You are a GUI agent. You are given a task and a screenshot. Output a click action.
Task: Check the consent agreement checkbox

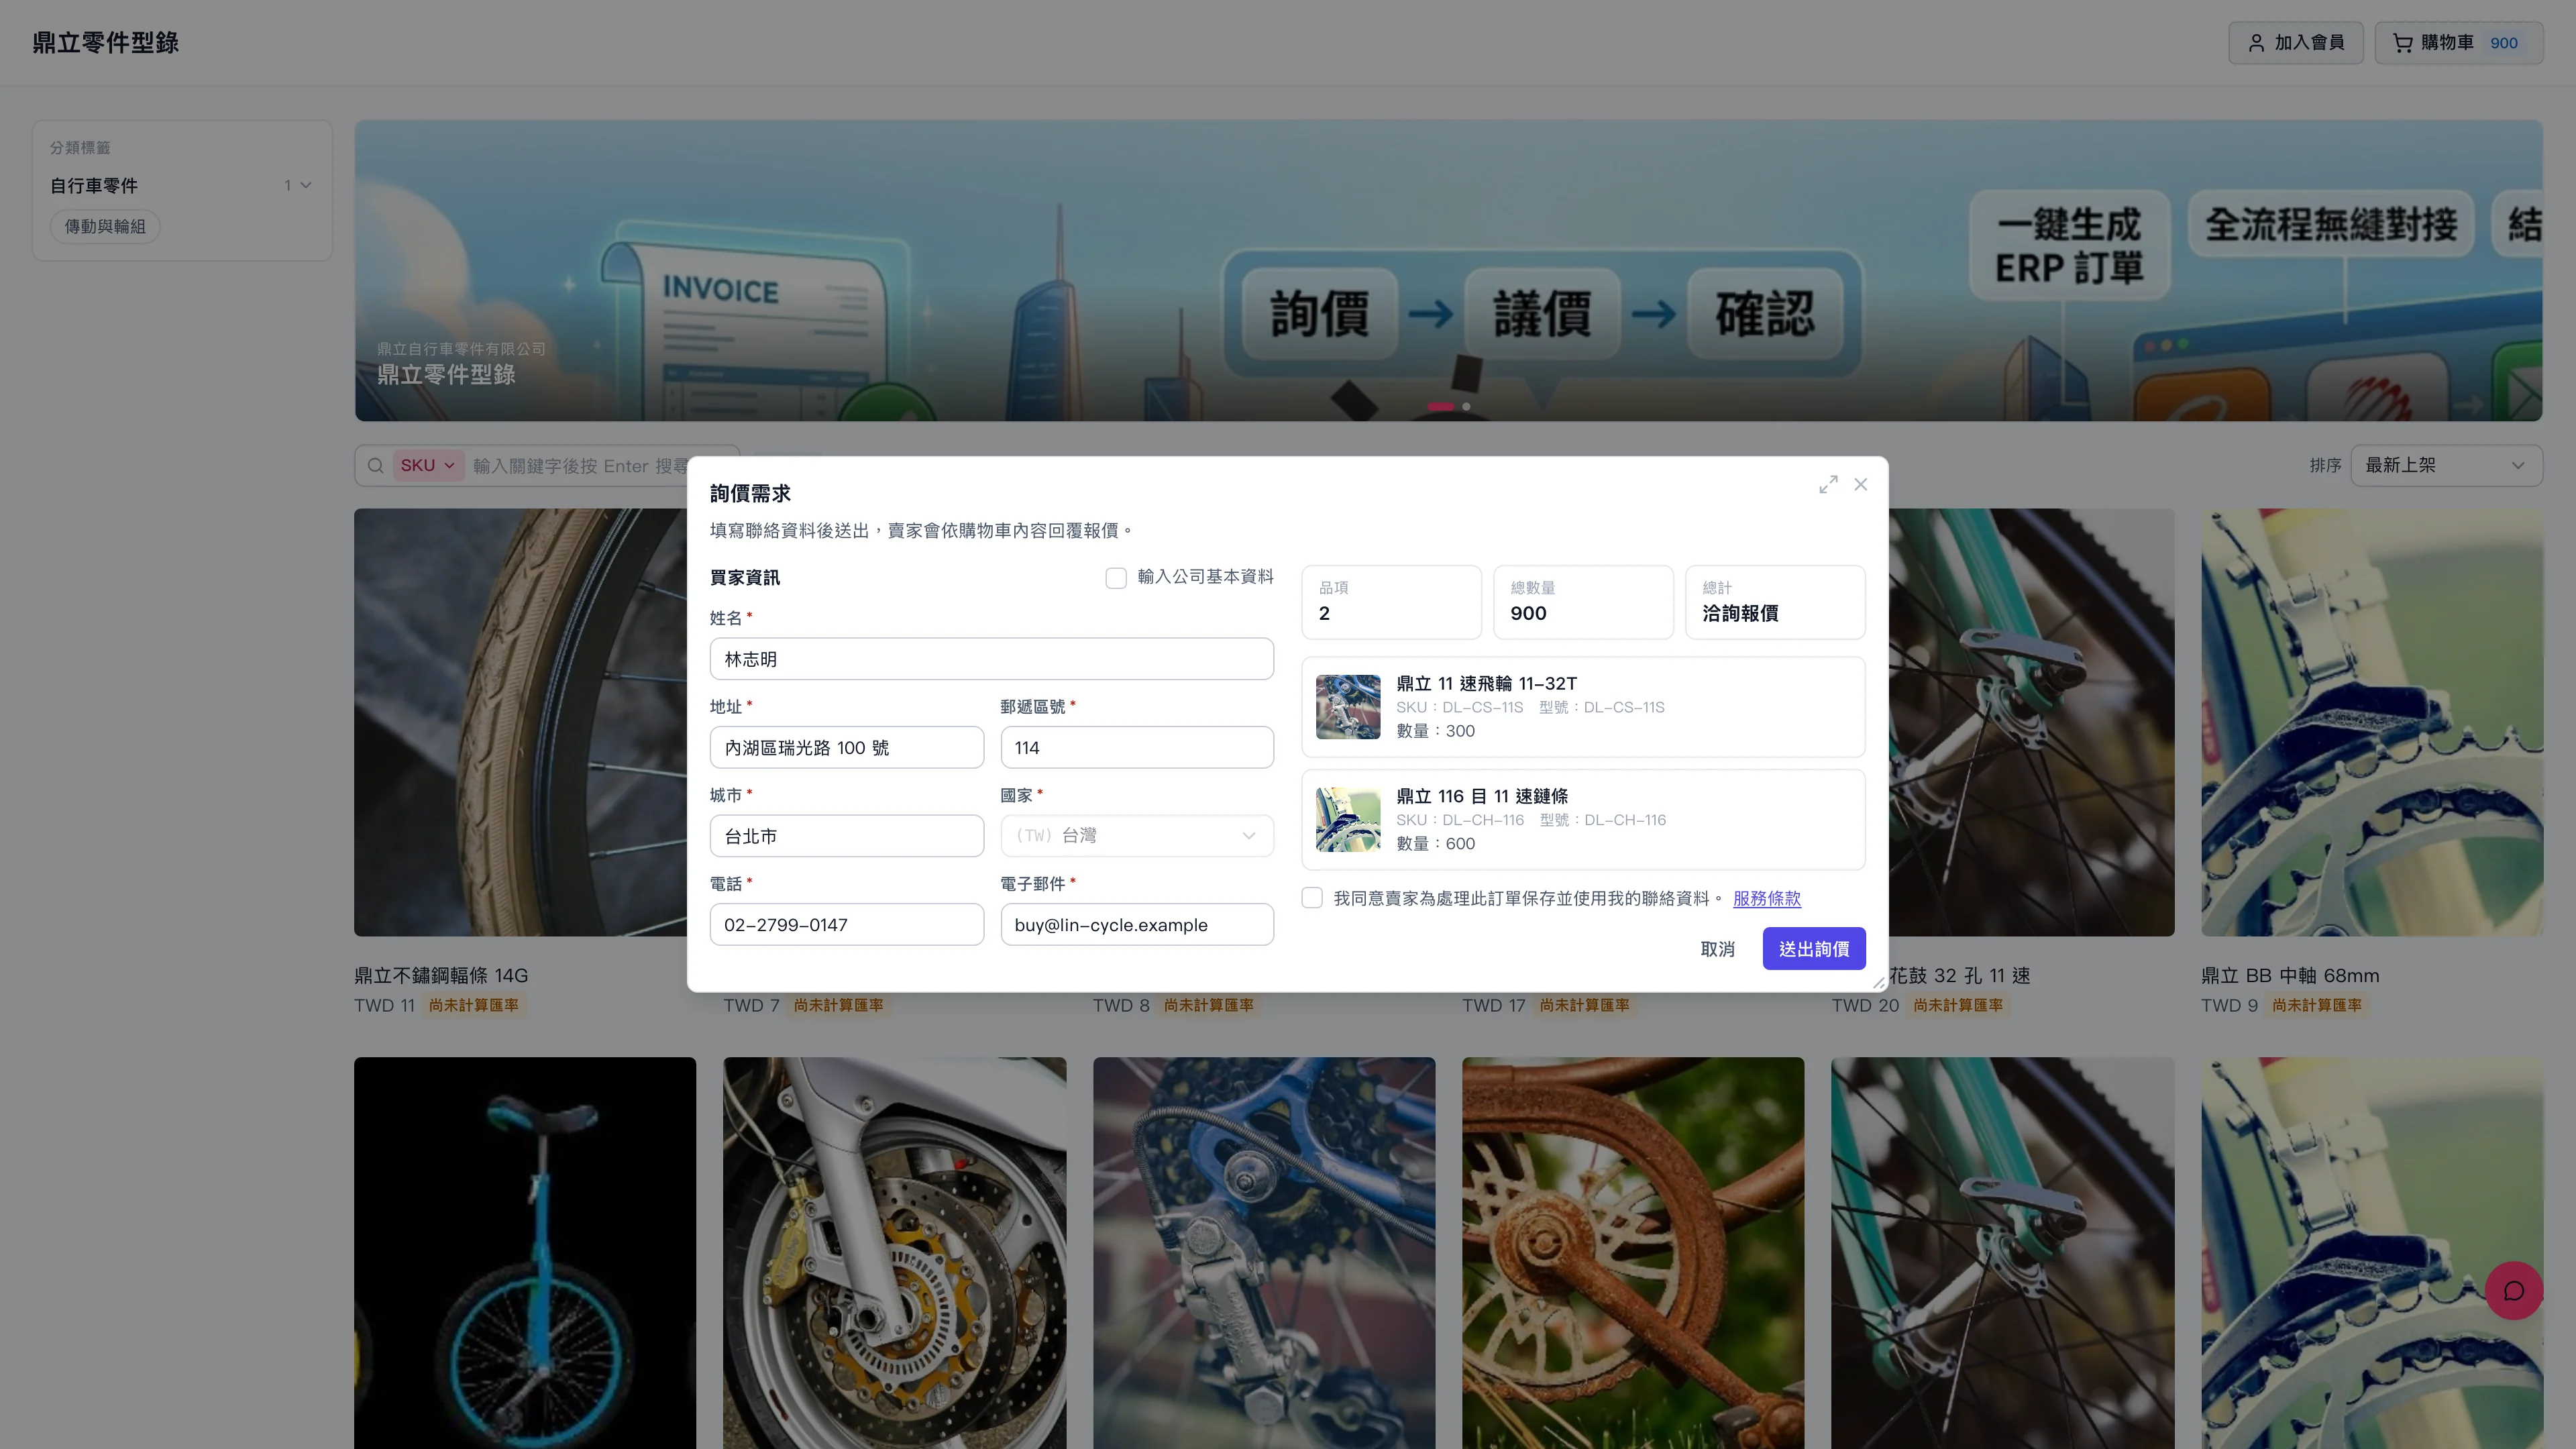(1312, 898)
